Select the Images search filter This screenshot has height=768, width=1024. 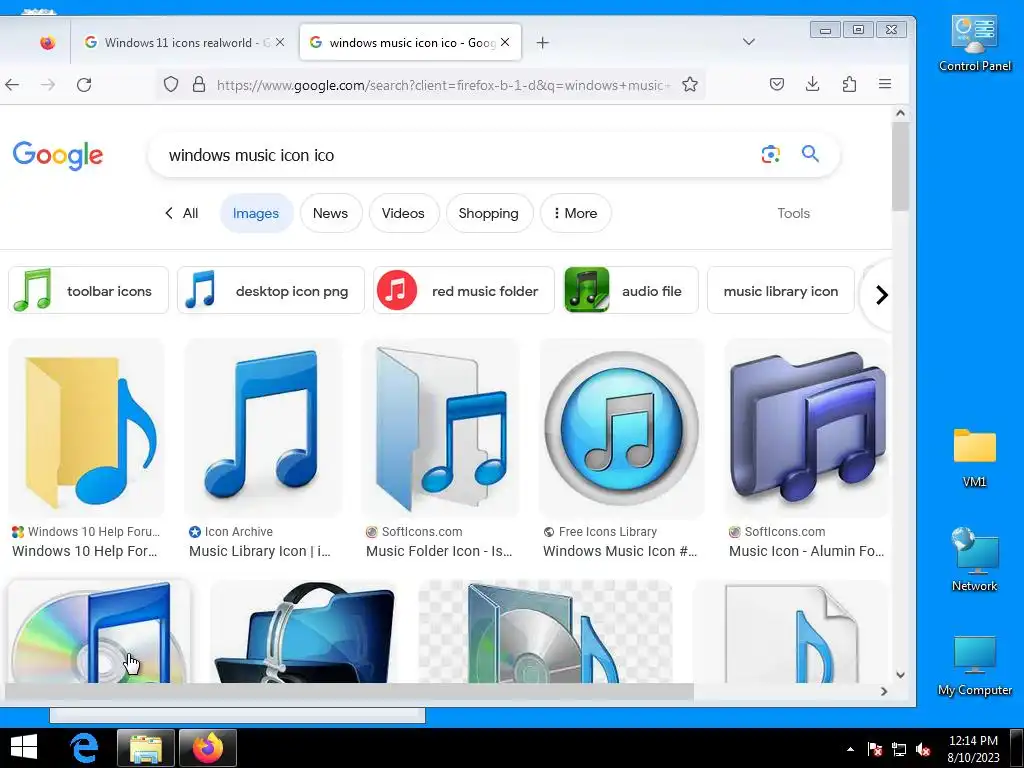pos(256,213)
